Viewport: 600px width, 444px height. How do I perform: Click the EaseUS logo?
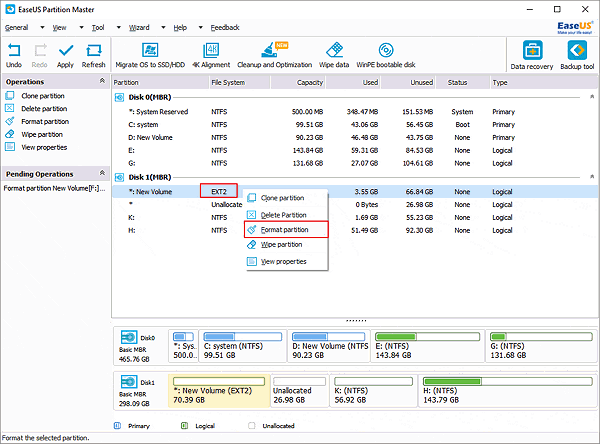(x=575, y=28)
